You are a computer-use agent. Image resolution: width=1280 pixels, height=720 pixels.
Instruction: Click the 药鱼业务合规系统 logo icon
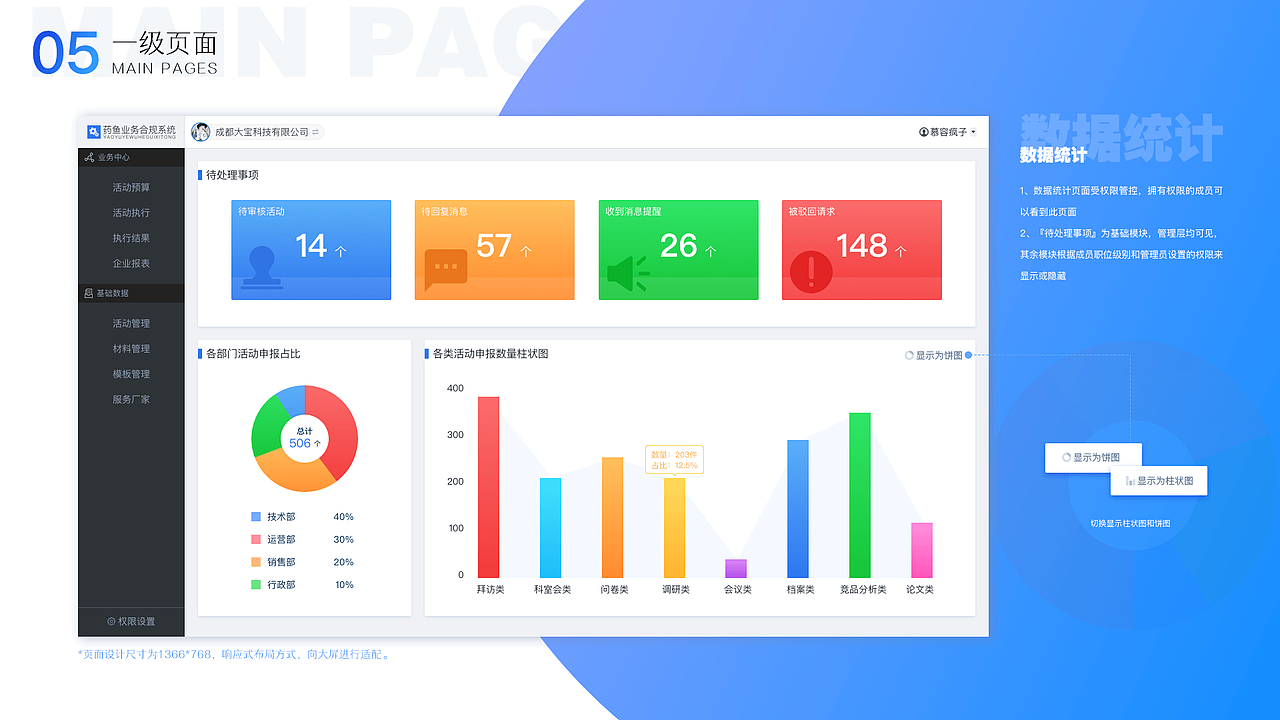coord(95,129)
